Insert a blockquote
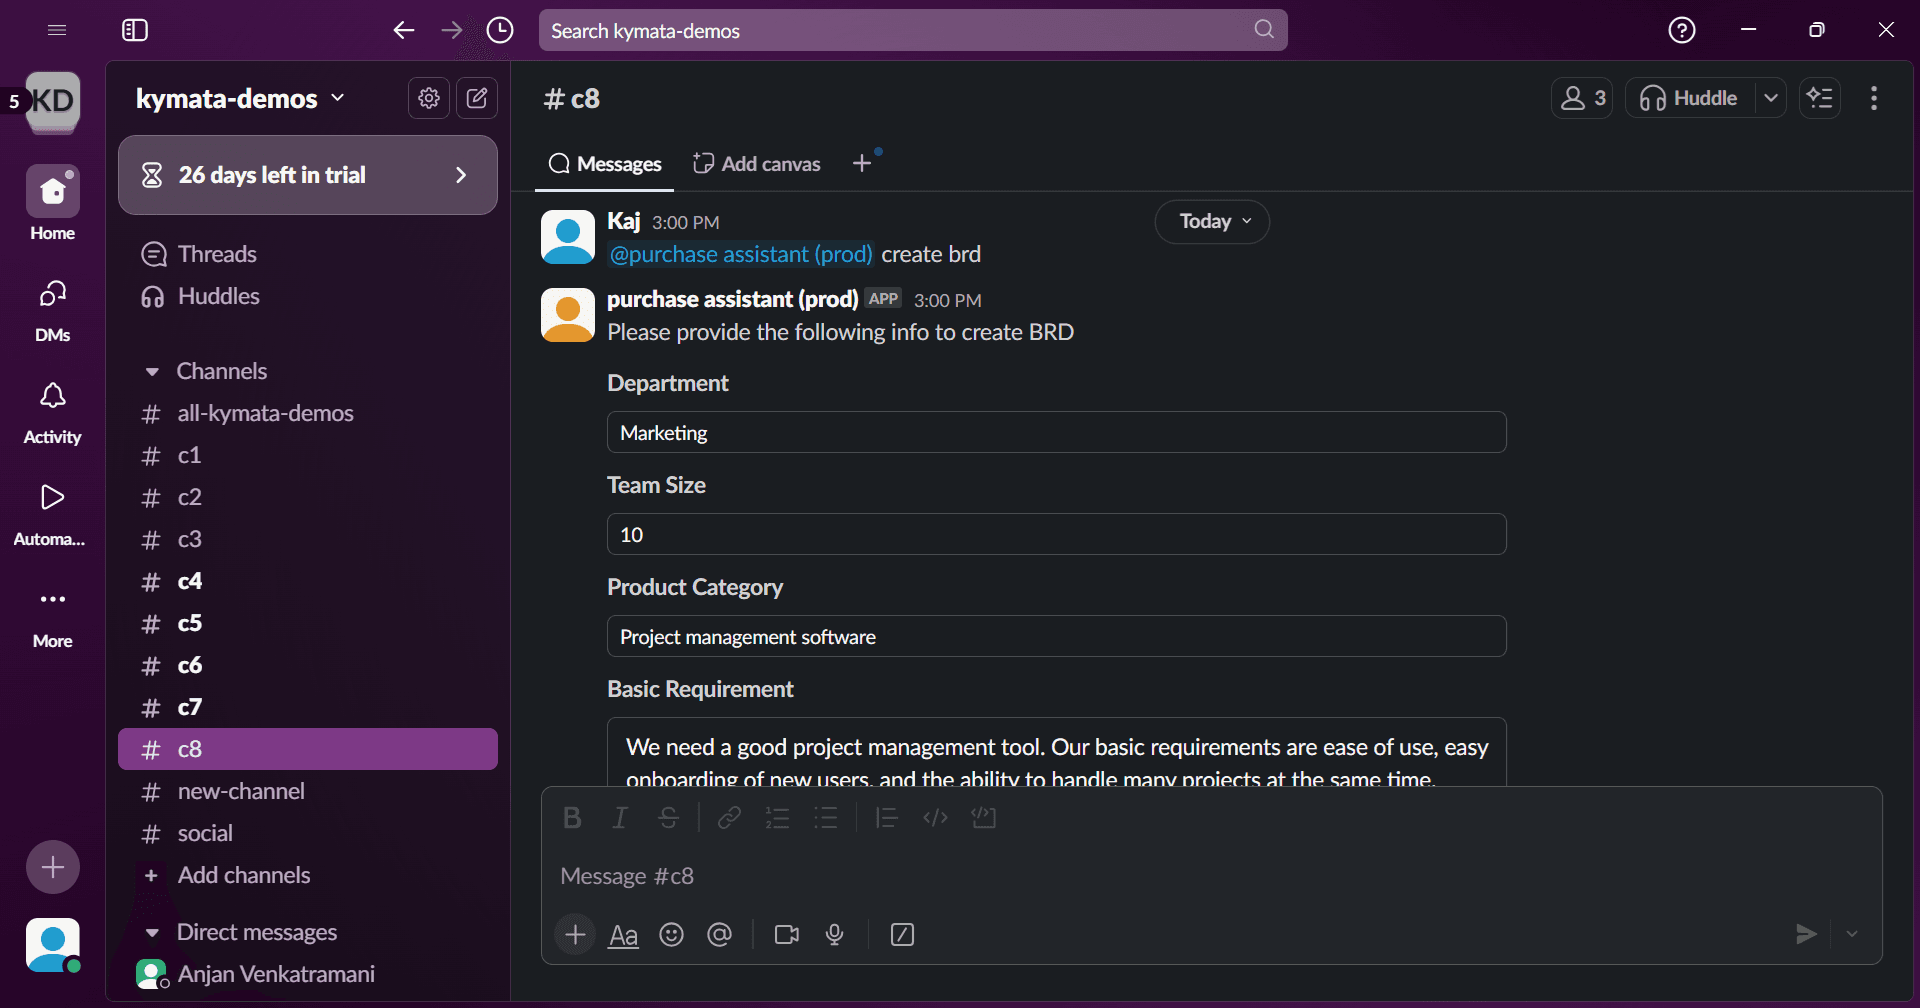Image resolution: width=1920 pixels, height=1008 pixels. click(886, 818)
